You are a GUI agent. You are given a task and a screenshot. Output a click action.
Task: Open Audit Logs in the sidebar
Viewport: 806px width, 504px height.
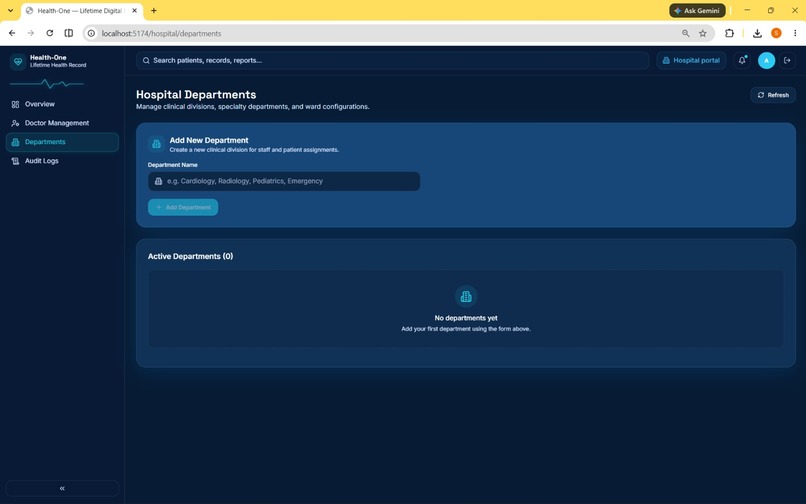[x=62, y=161]
